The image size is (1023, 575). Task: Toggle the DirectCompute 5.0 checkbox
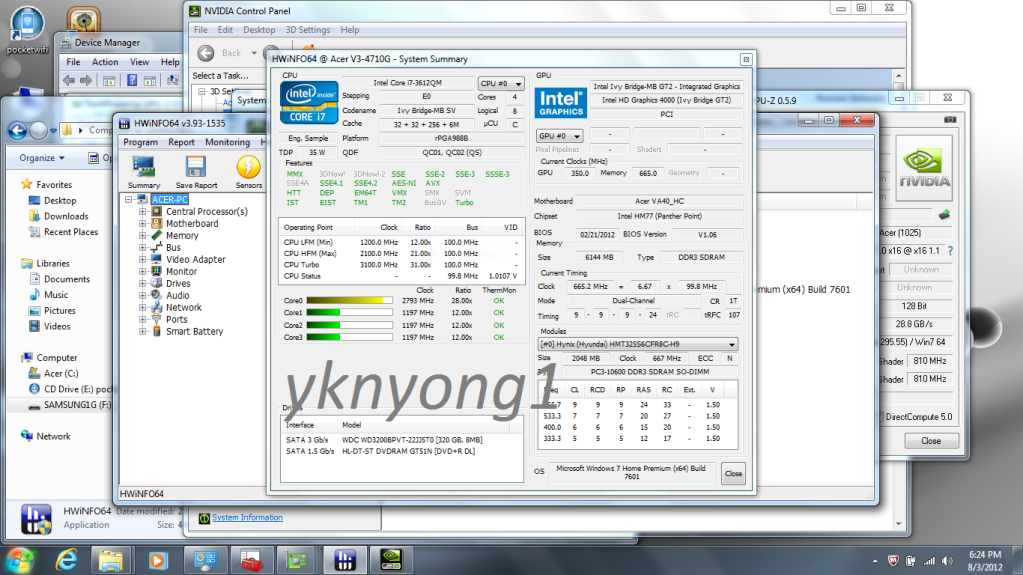pyautogui.click(x=881, y=416)
